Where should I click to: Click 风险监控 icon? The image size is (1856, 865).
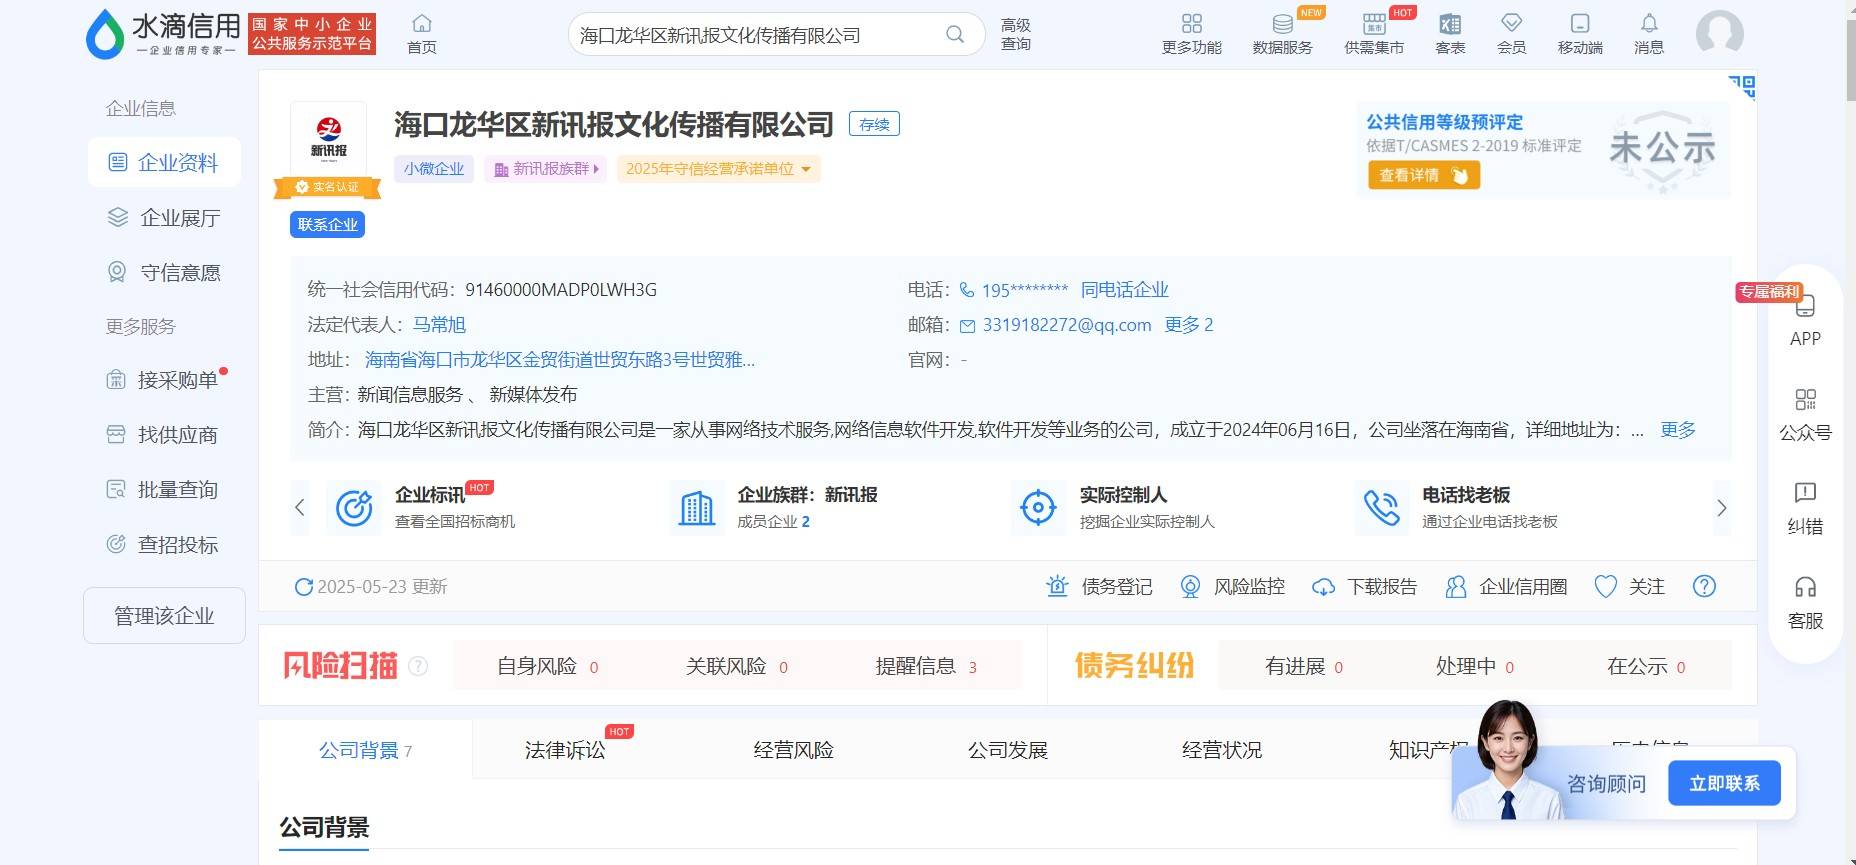point(1190,587)
